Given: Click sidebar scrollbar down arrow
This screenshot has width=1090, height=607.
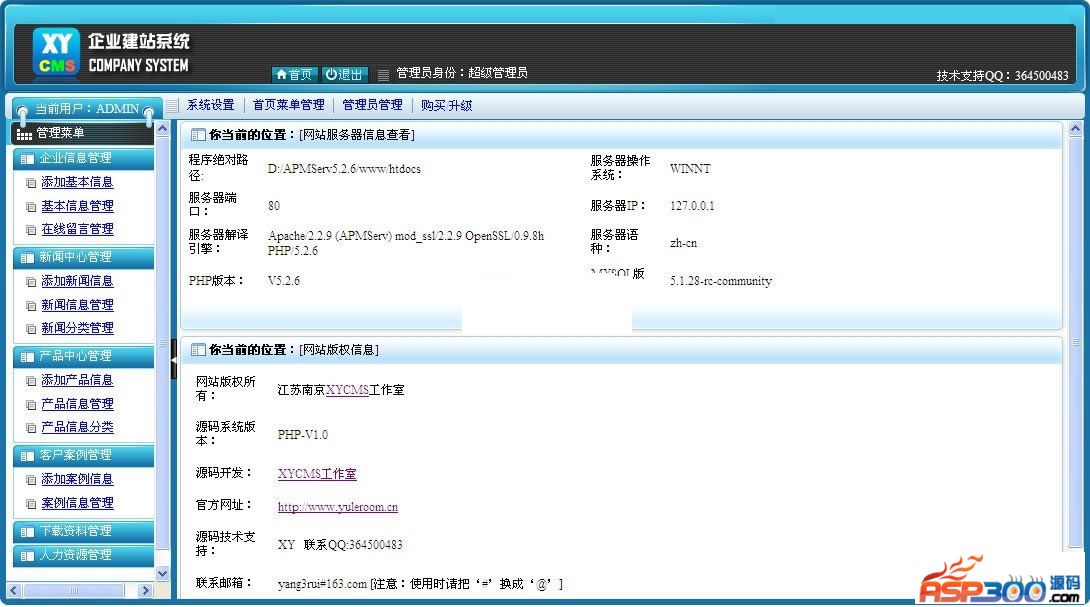Looking at the screenshot, I should click(x=163, y=574).
